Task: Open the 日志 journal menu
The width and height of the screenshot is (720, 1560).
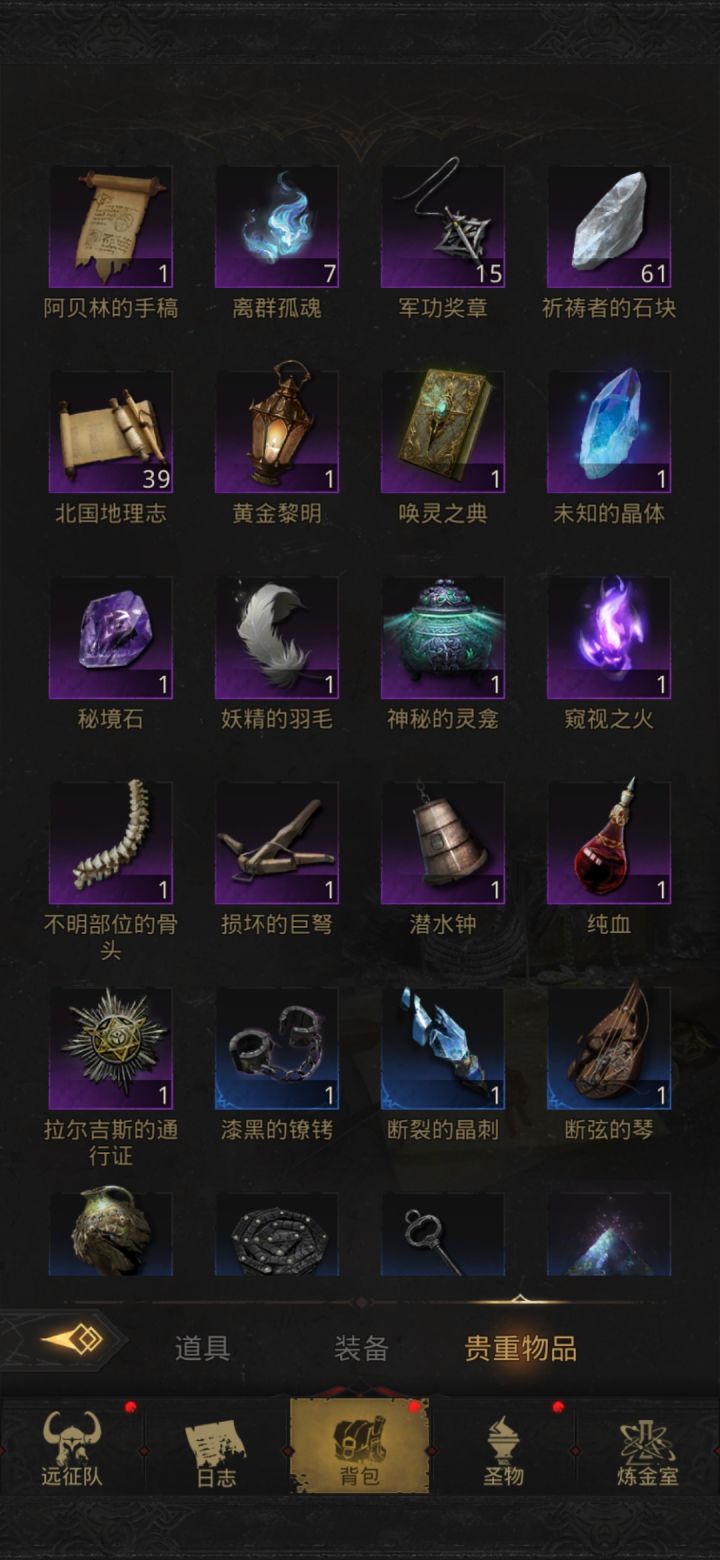Action: tap(216, 1447)
